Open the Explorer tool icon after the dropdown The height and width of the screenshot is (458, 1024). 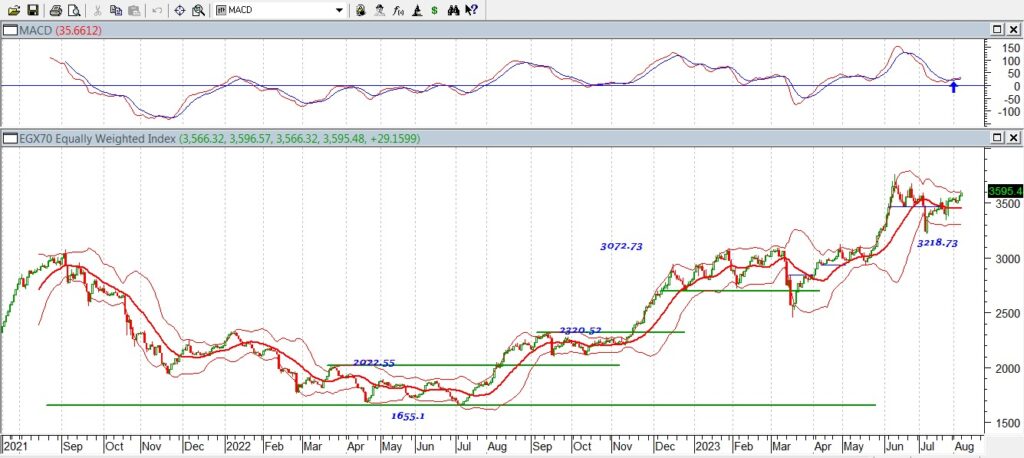(x=361, y=10)
